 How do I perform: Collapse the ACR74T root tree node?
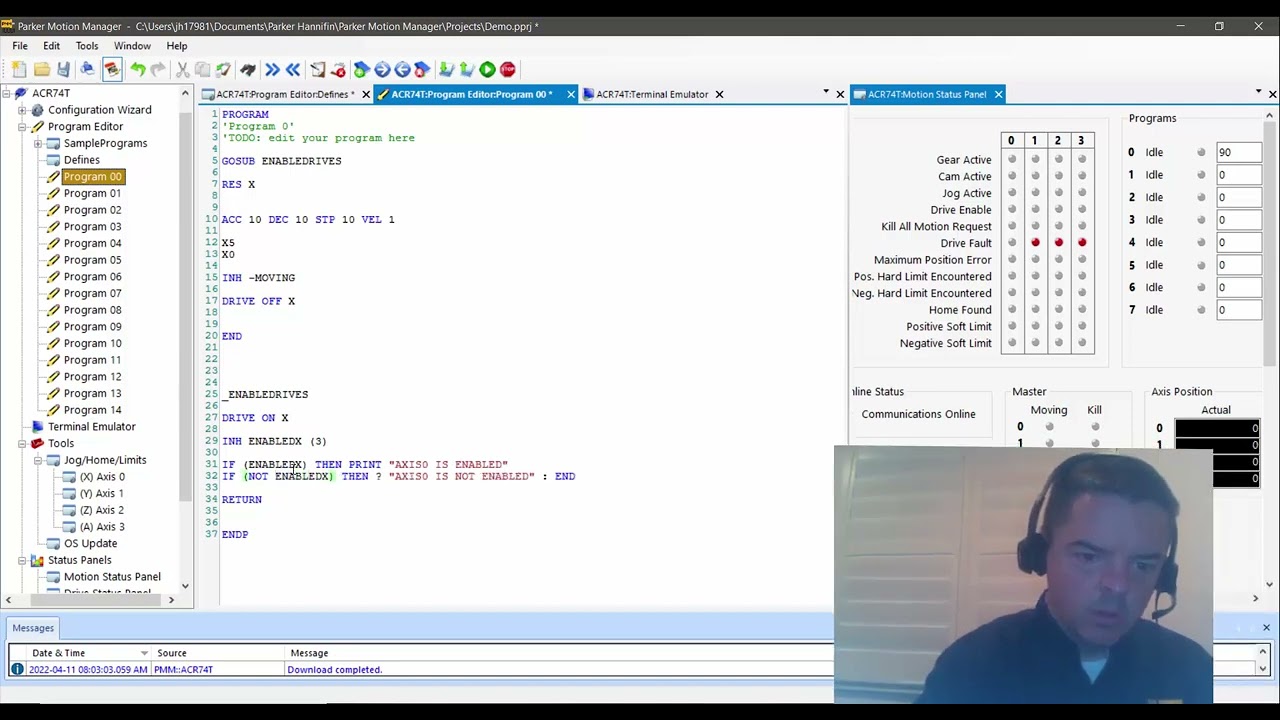(x=6, y=93)
